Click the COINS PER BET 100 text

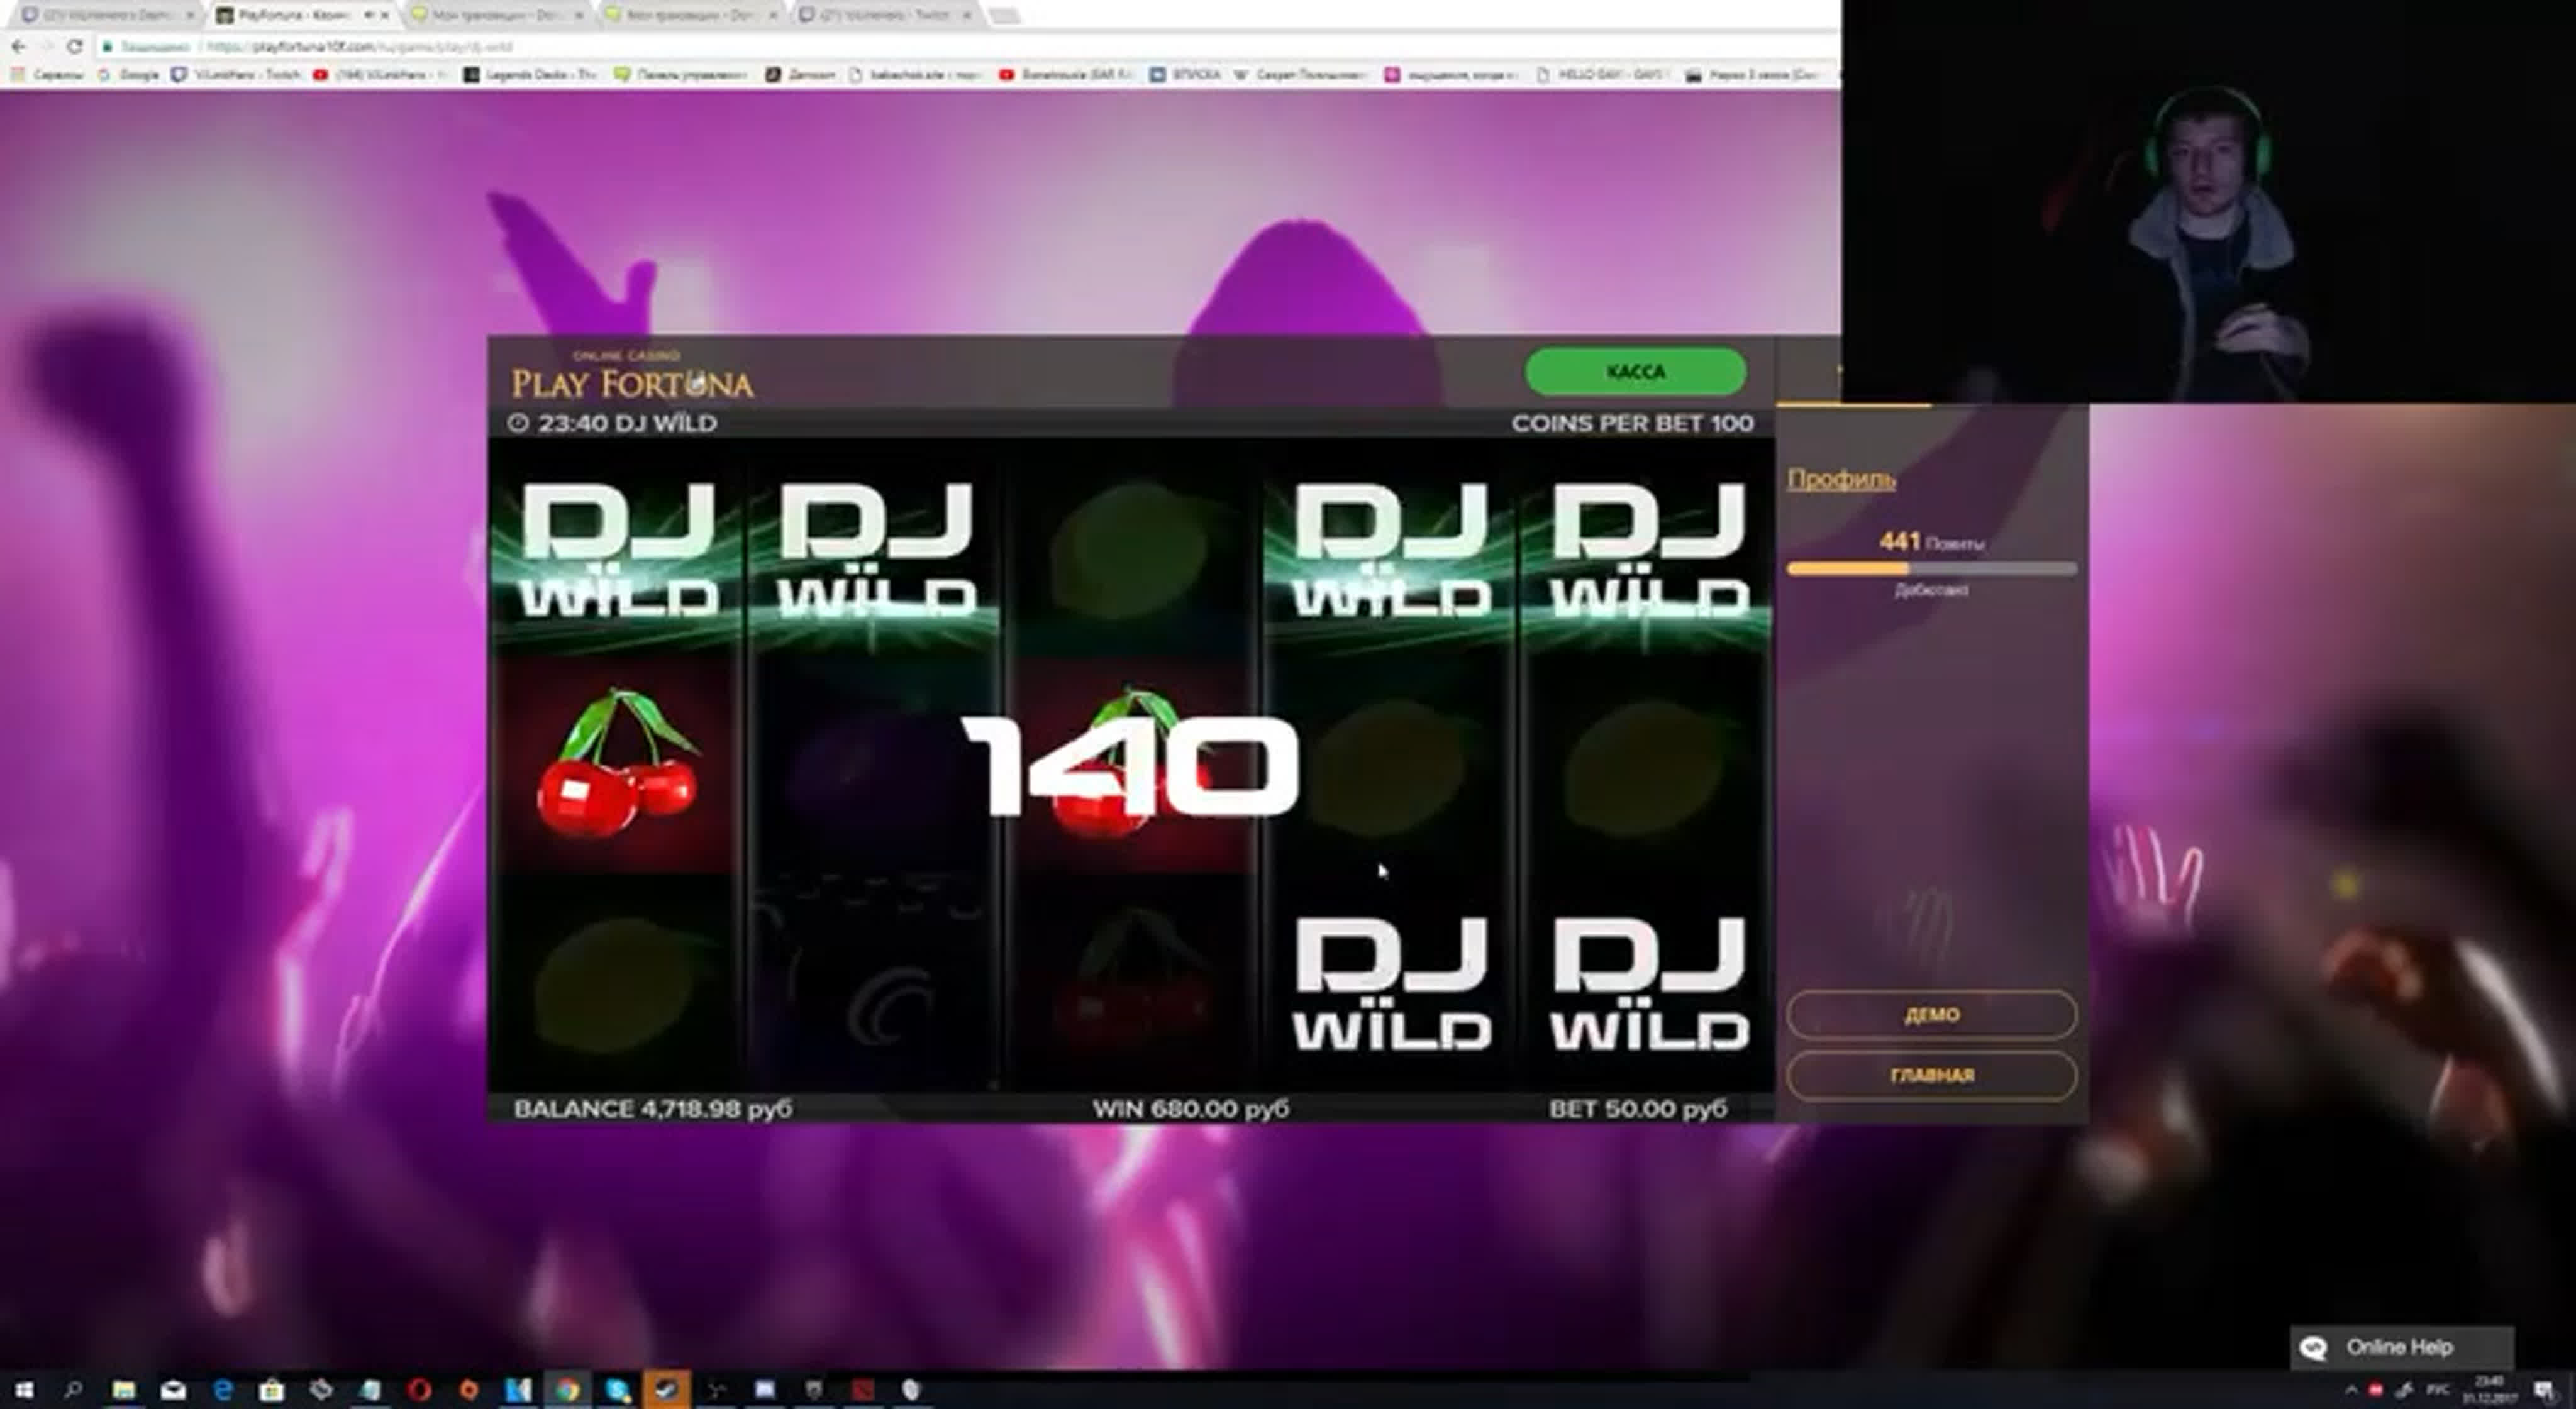click(1632, 424)
